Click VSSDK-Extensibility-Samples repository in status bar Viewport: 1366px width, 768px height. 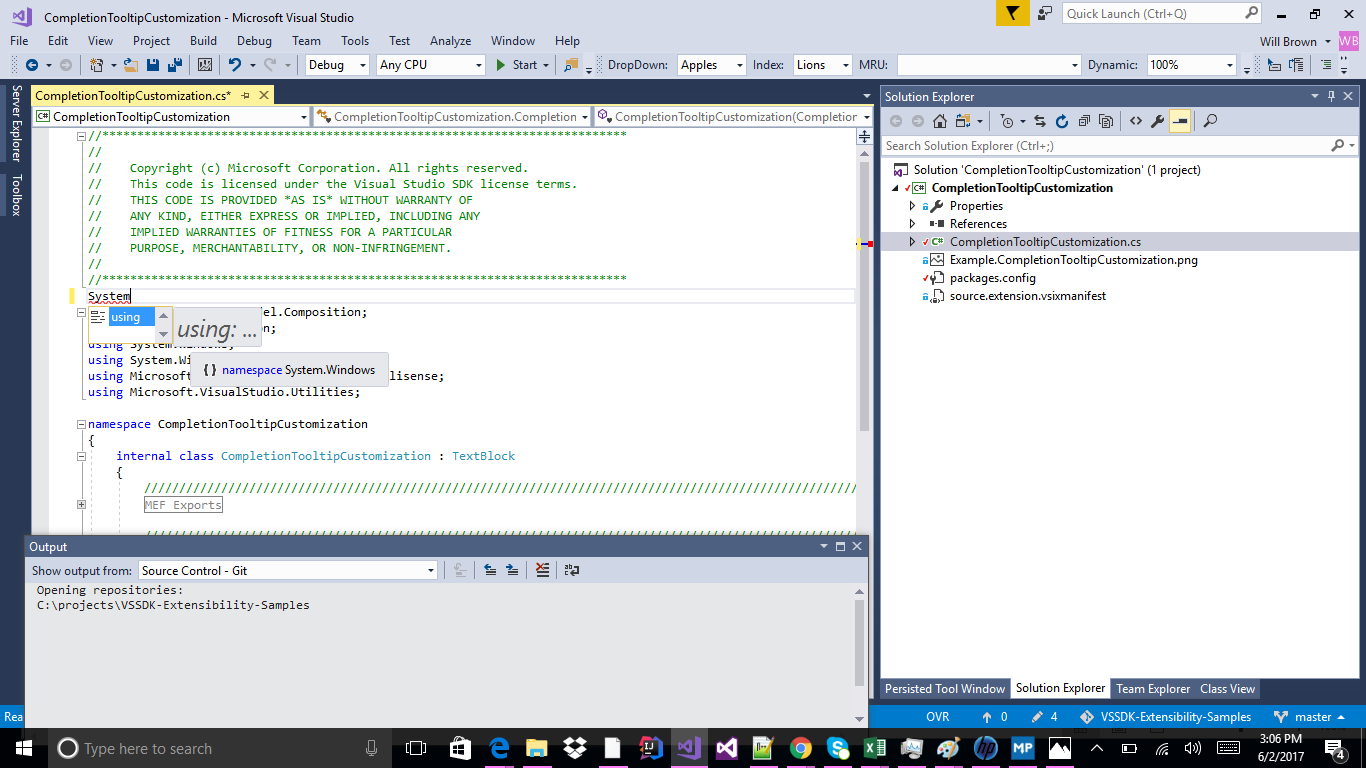[x=1165, y=717]
